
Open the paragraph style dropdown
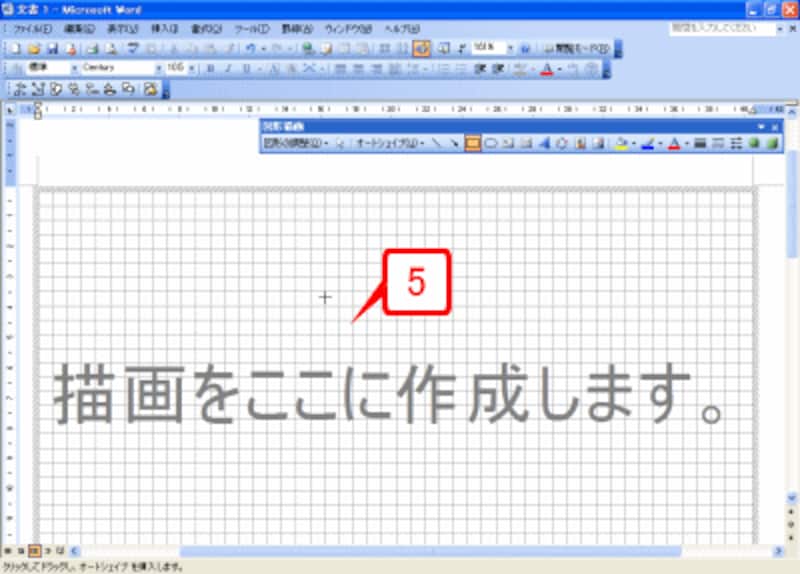click(74, 68)
